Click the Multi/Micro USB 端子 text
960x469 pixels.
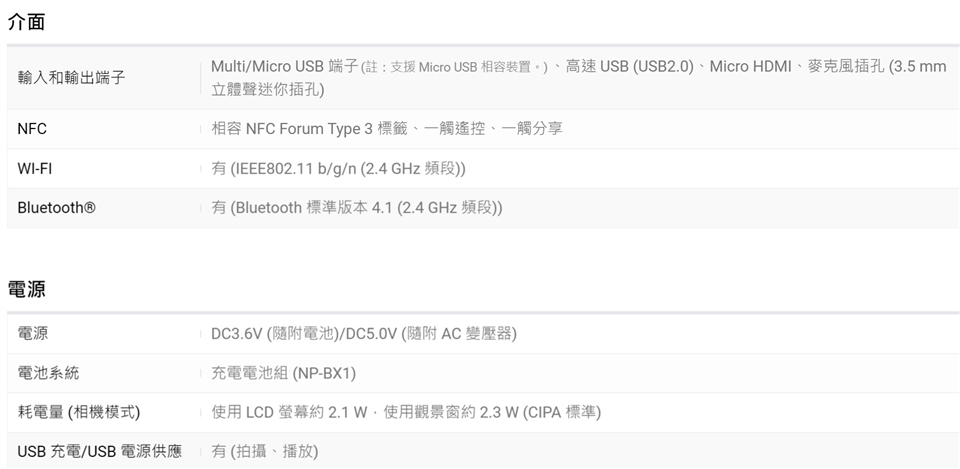pyautogui.click(x=284, y=66)
